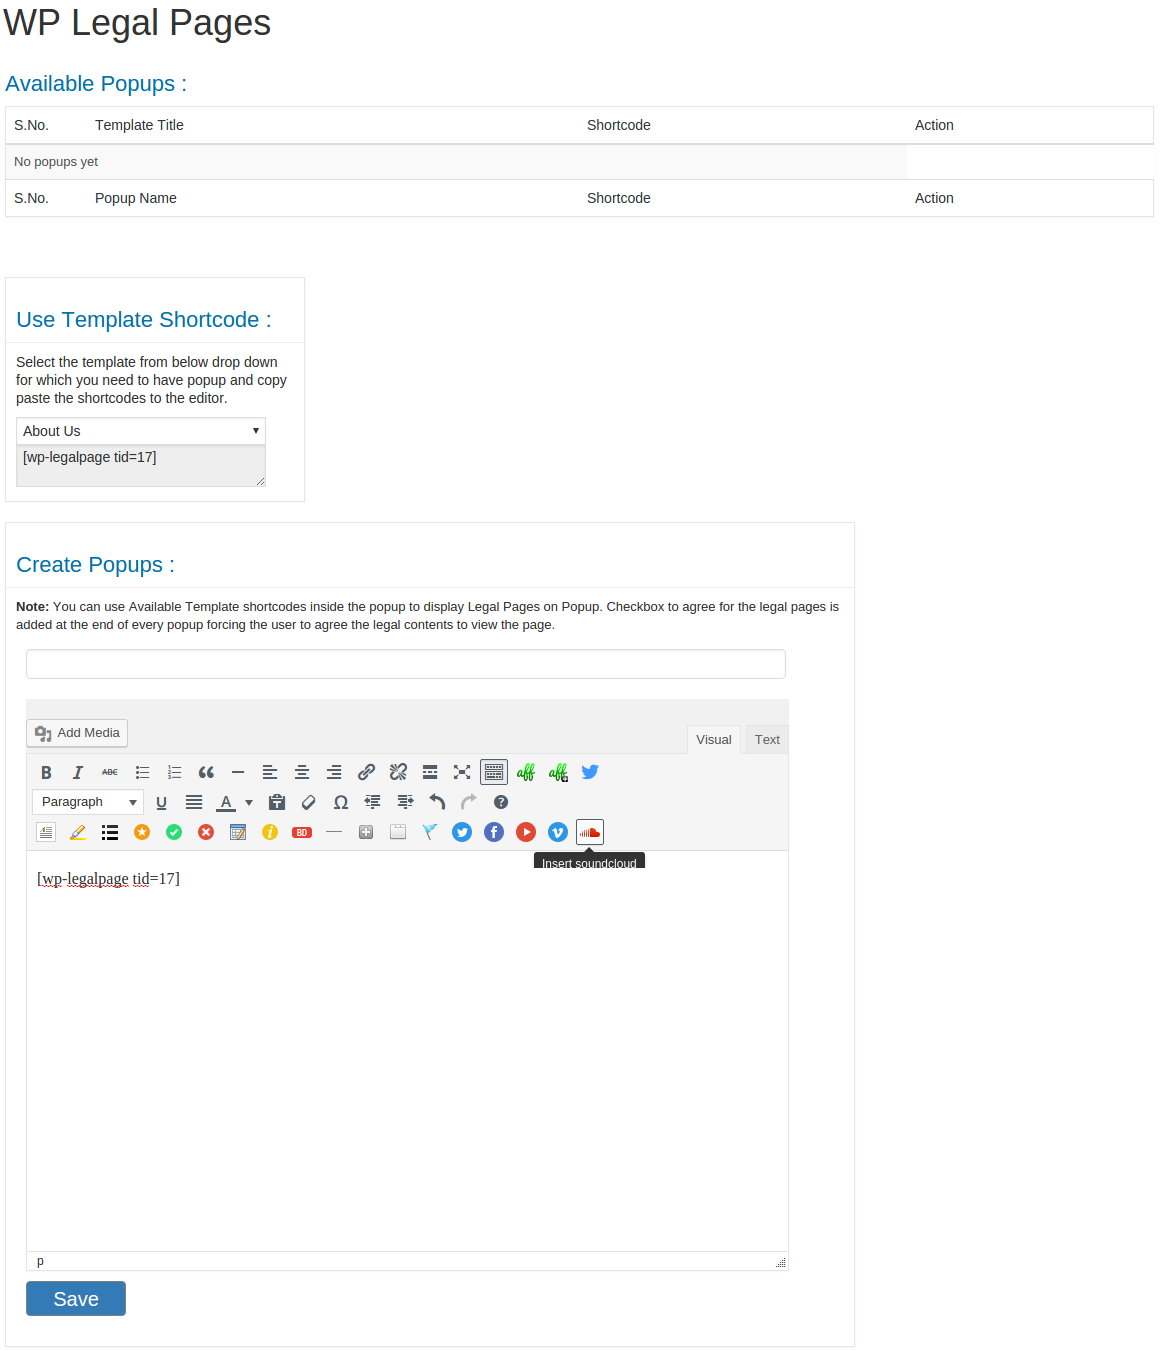Insert a Vimeo video embed
Screen dimensions: 1165x1350
tap(558, 832)
